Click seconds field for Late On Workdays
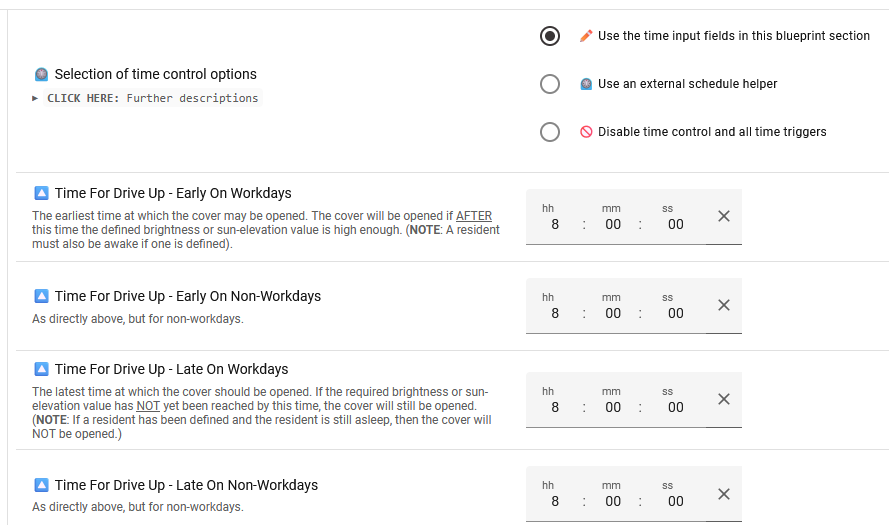Viewport: 889px width, 525px height. 675,408
